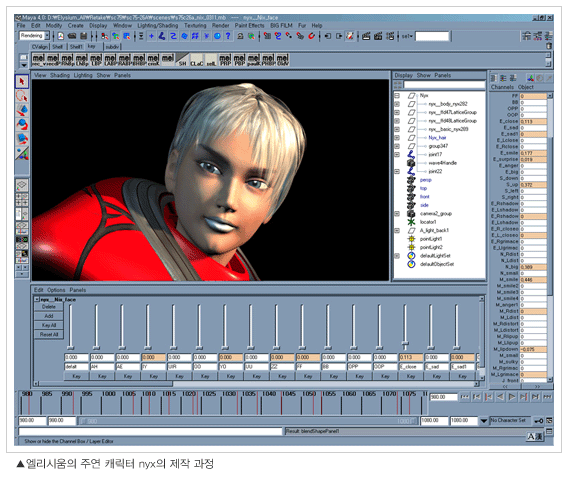The width and height of the screenshot is (568, 478).
Task: Open the Lighting/Shading menu
Action: 158,25
